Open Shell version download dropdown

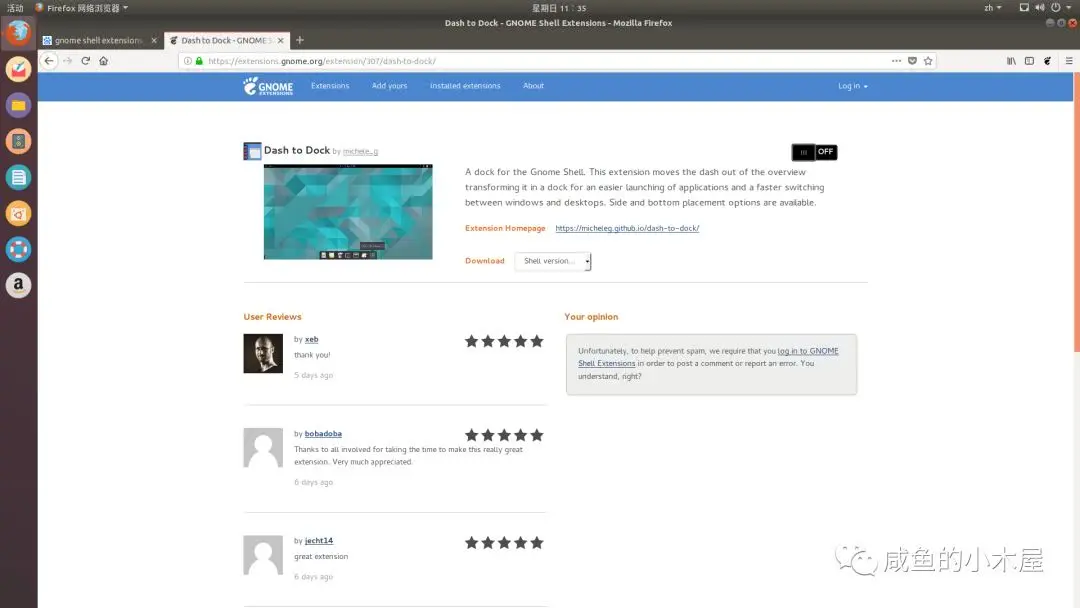553,261
